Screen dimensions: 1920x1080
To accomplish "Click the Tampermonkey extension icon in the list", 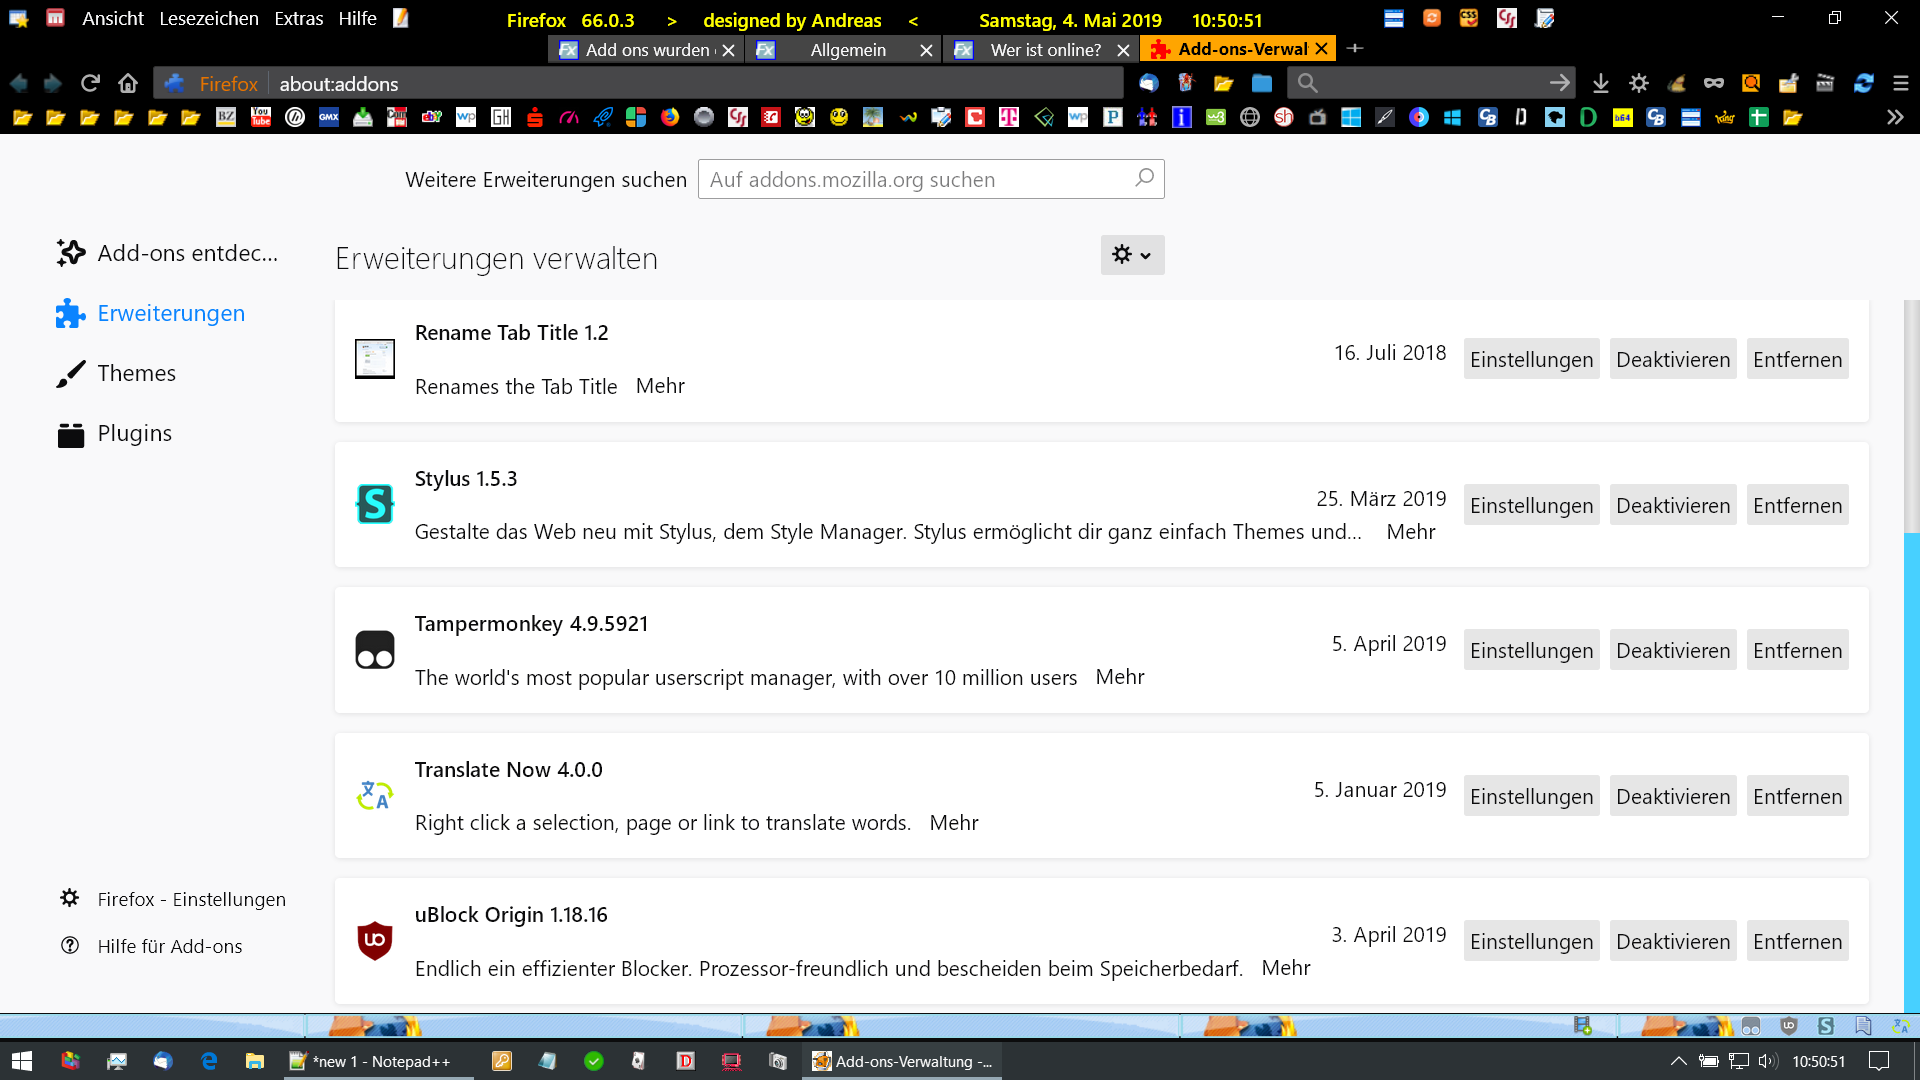I will point(375,650).
